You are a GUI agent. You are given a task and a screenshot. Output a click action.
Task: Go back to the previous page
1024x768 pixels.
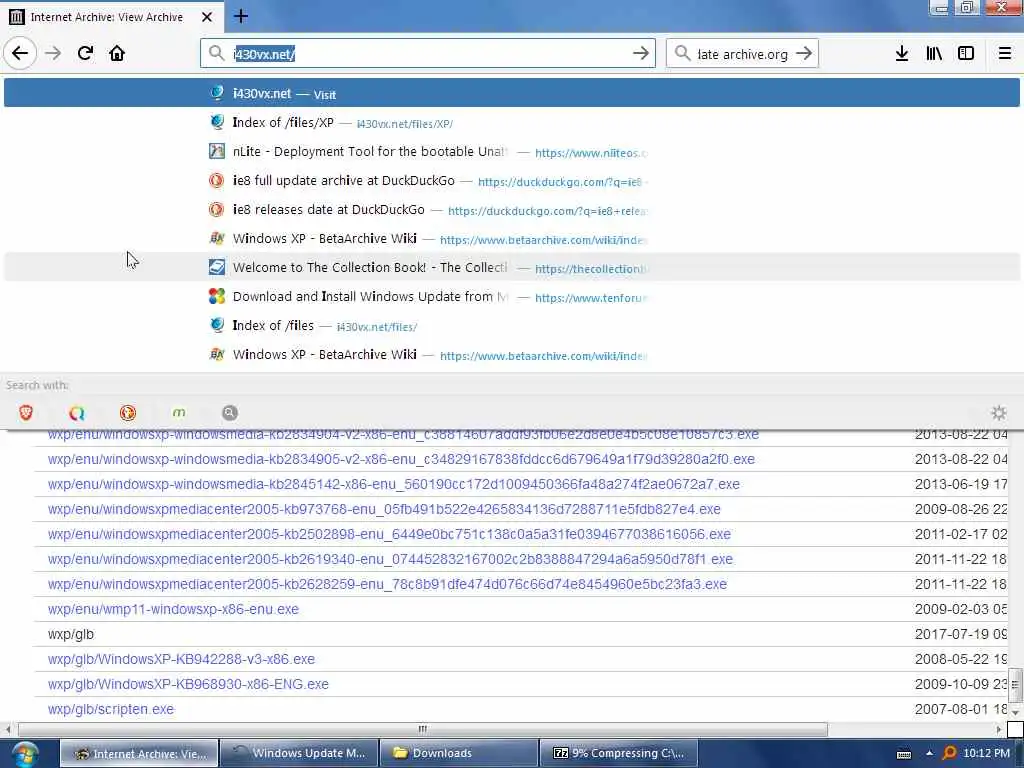click(20, 53)
